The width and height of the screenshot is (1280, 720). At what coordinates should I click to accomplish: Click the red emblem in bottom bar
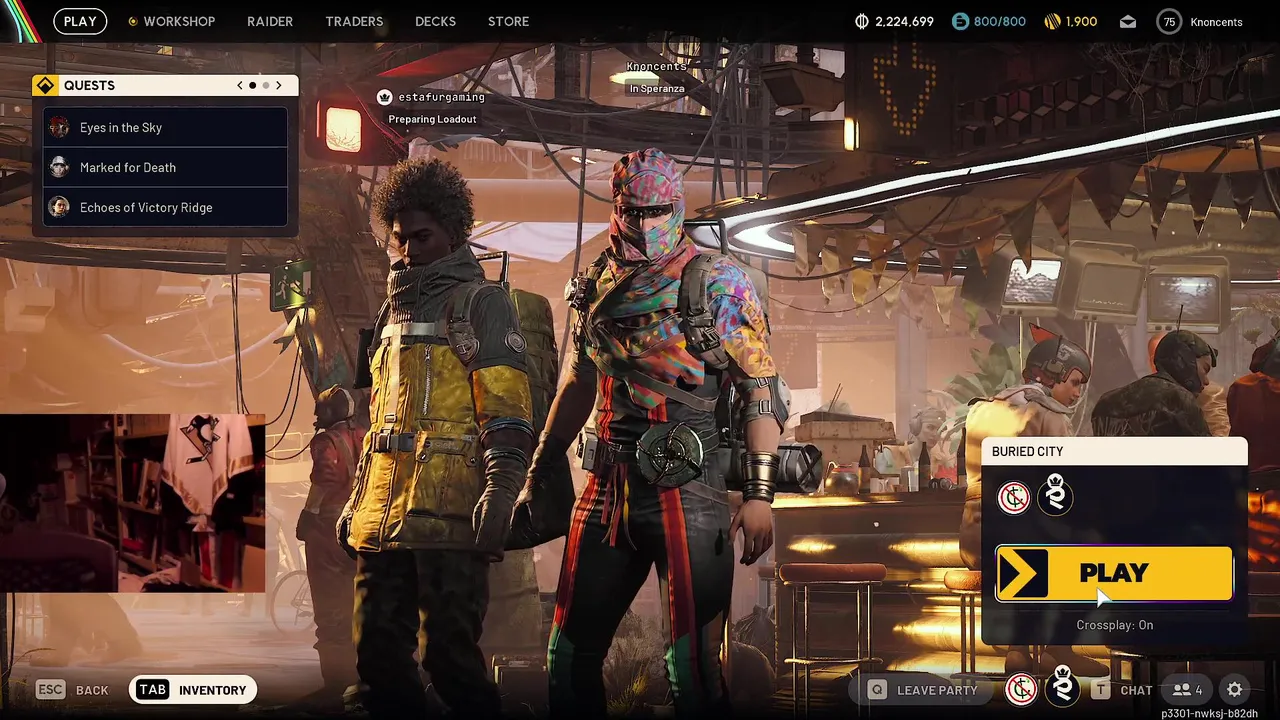1020,689
